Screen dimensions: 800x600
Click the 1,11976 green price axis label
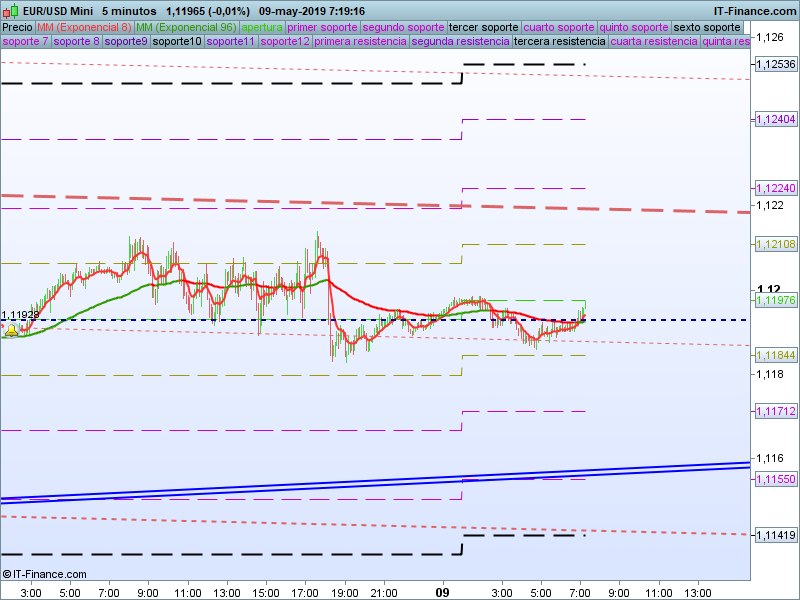coord(775,300)
